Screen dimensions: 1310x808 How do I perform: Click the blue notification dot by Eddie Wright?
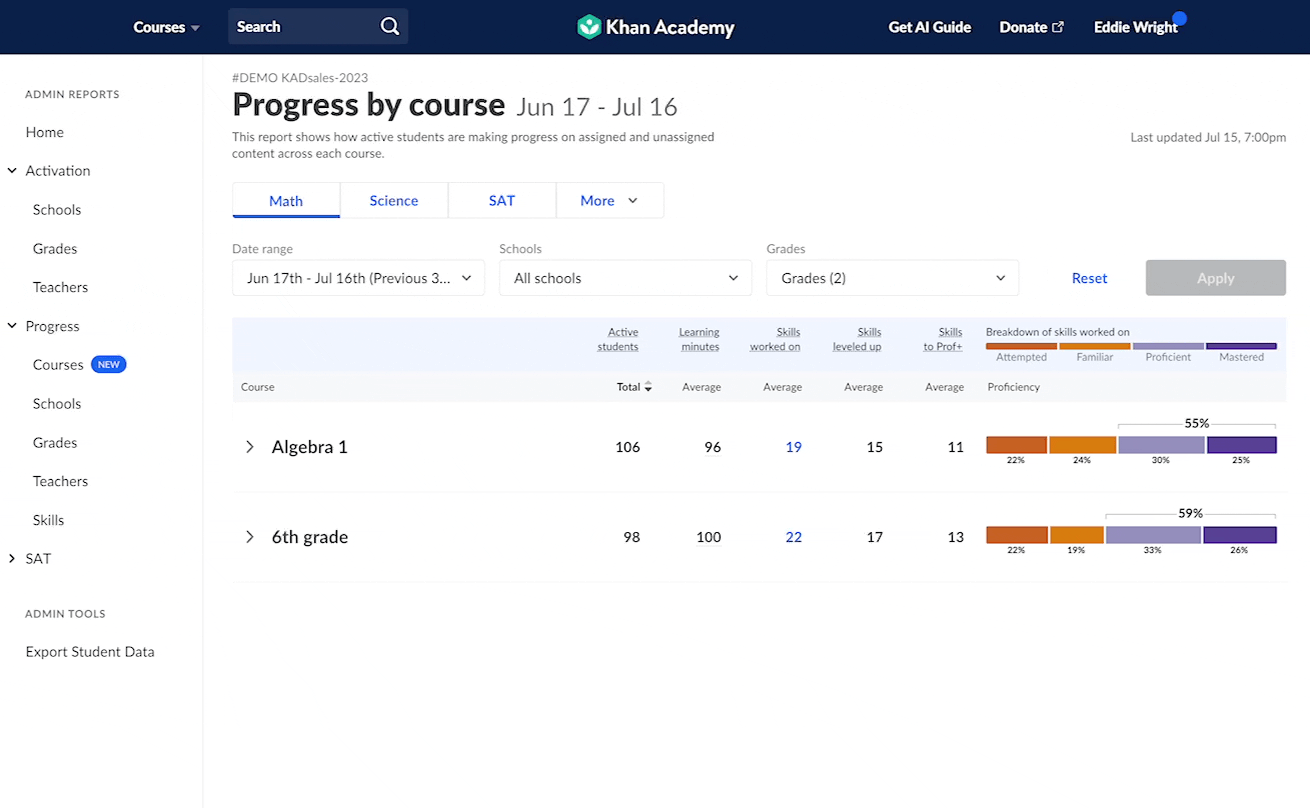pos(1179,18)
